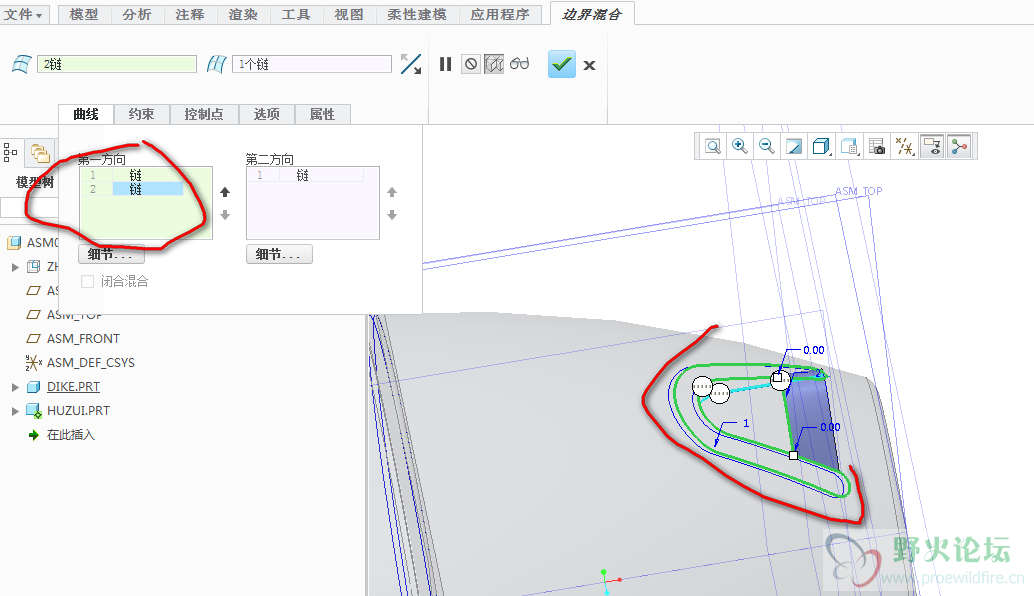Click the model tree search field

tap(29, 207)
